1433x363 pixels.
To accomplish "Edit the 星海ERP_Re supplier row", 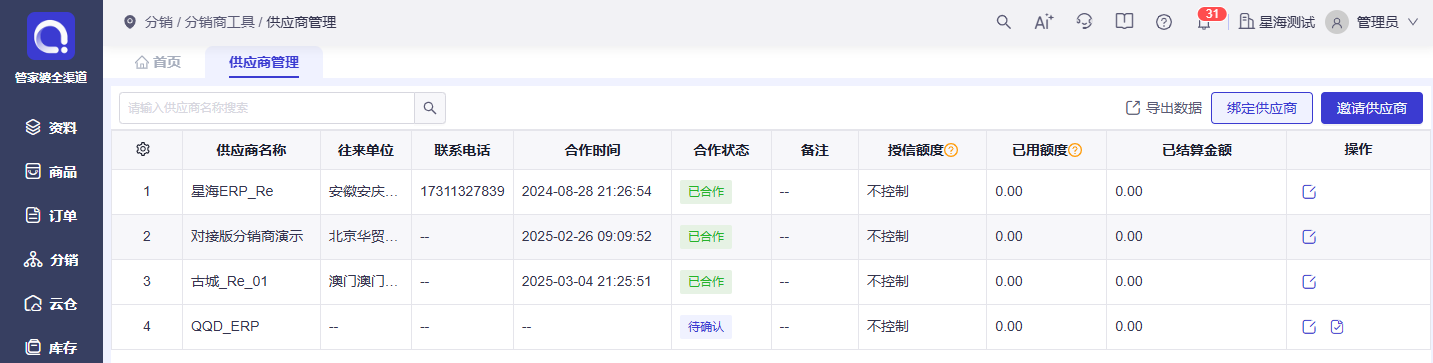I will 1309,191.
